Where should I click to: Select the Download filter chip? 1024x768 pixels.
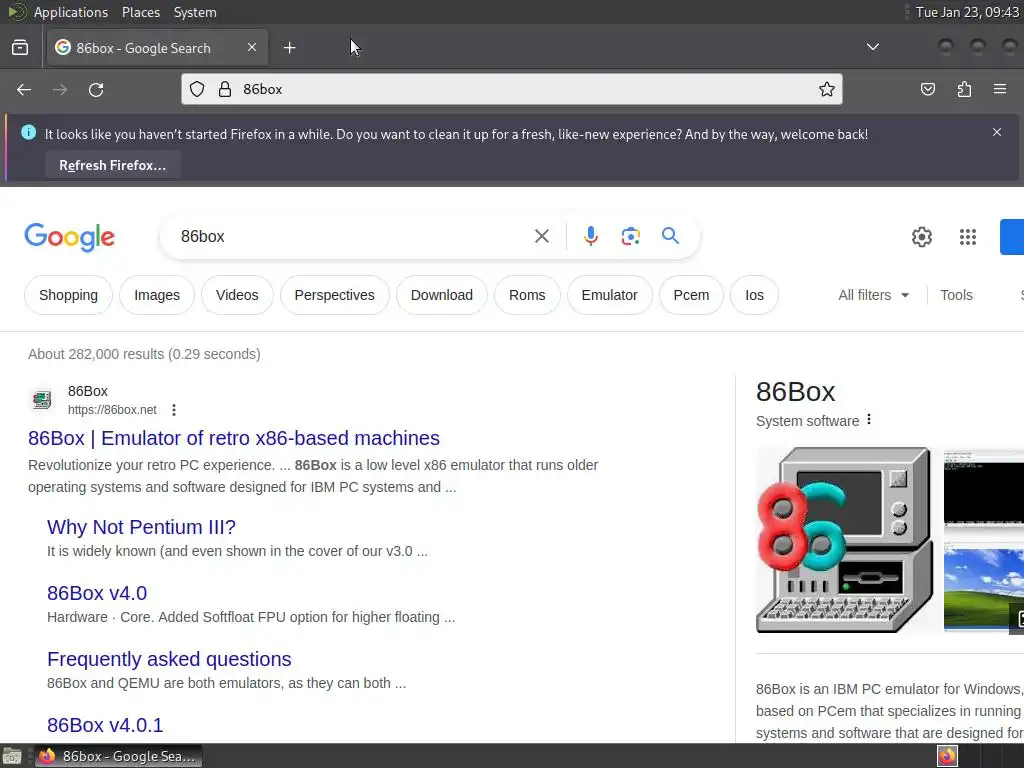[441, 295]
